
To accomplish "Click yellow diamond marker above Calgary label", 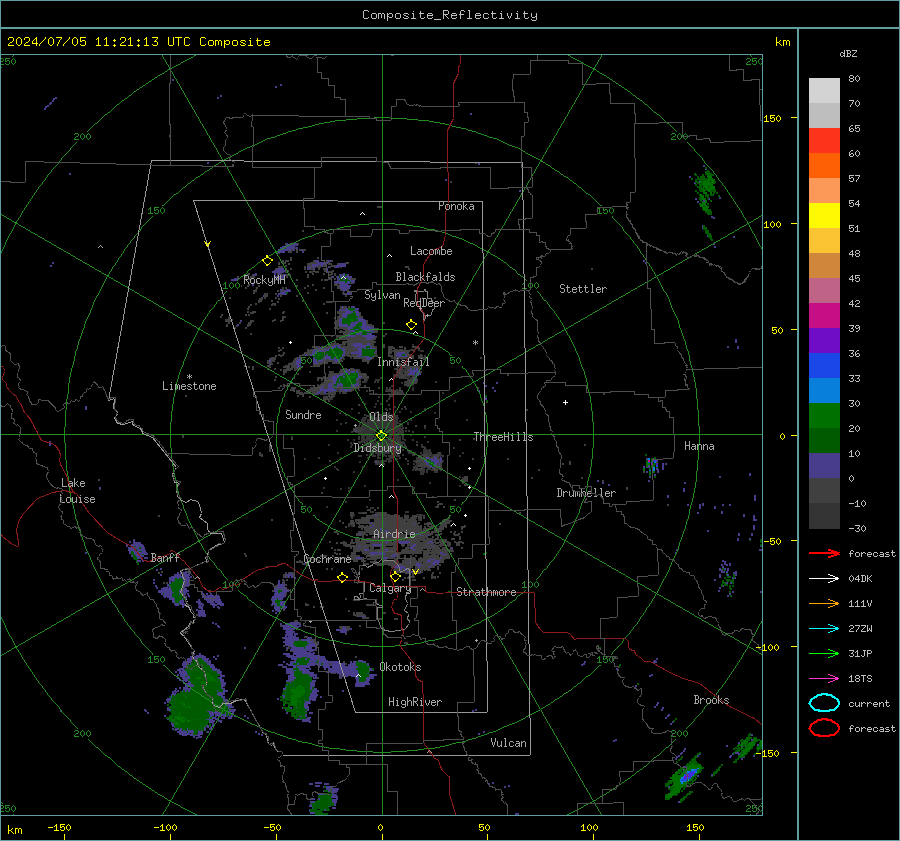I will coord(395,576).
